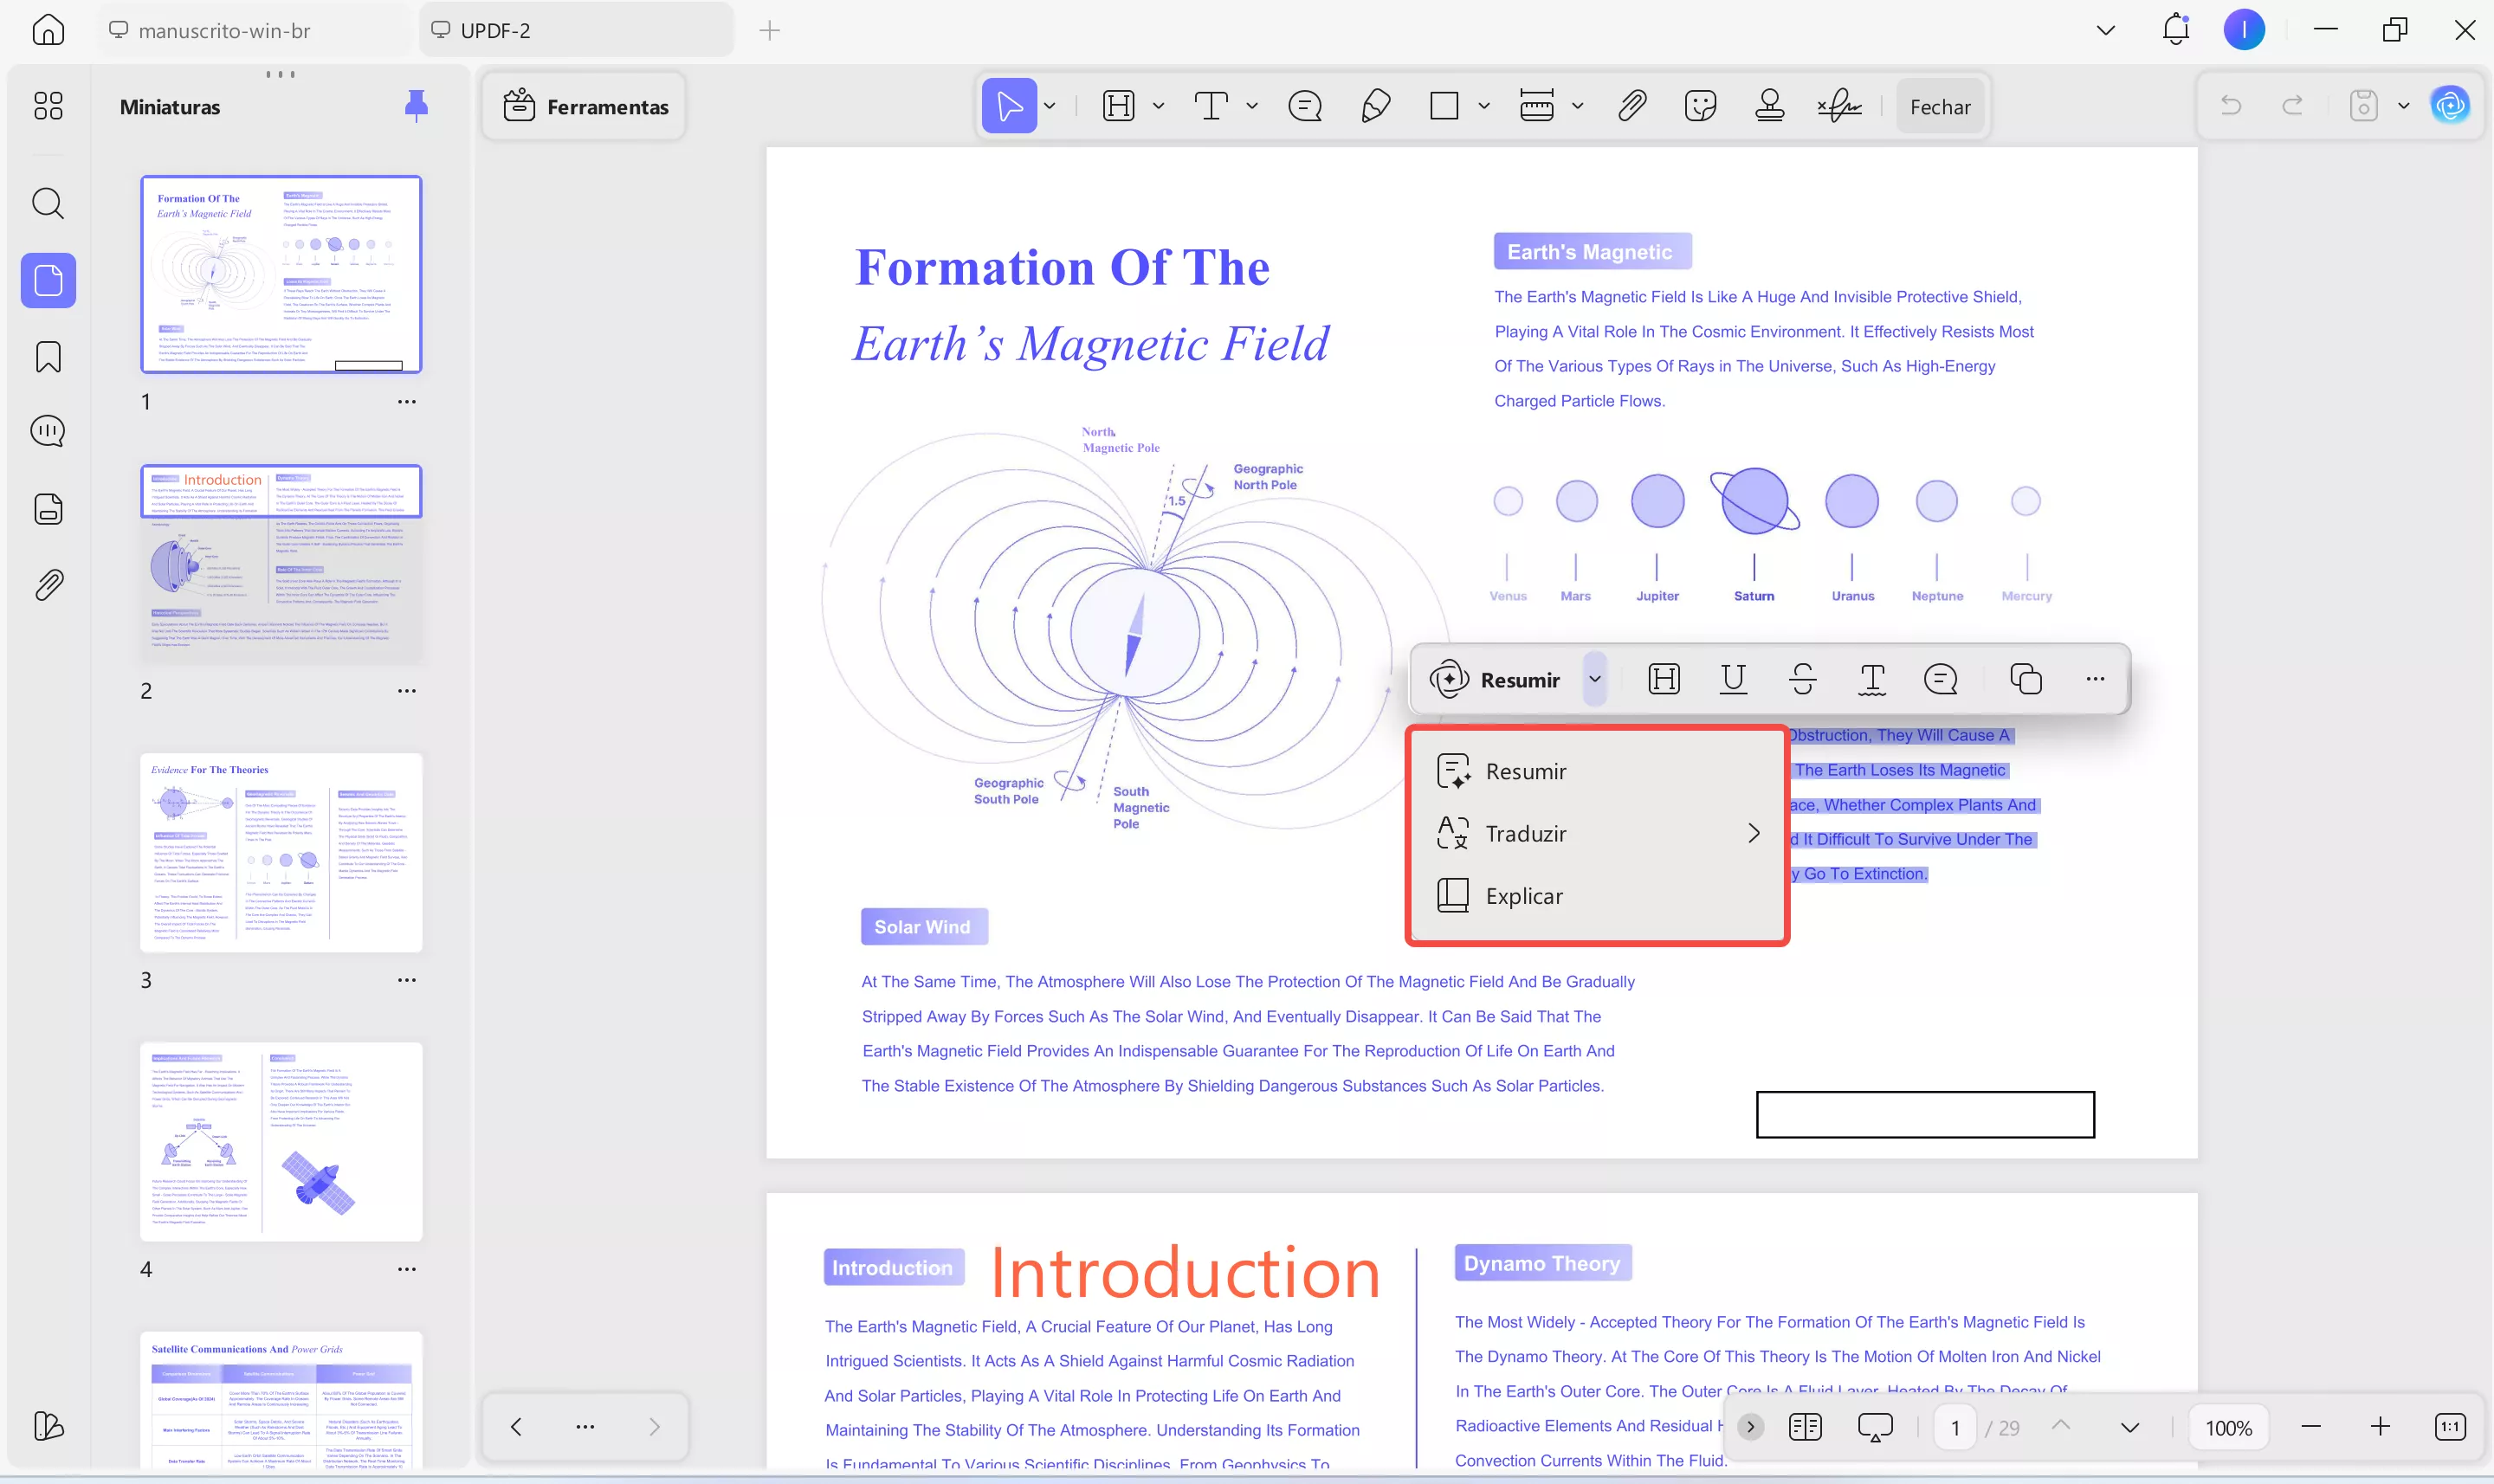Select the attach file paperclip toolbar icon
This screenshot has width=2494, height=1484.
1632,106
